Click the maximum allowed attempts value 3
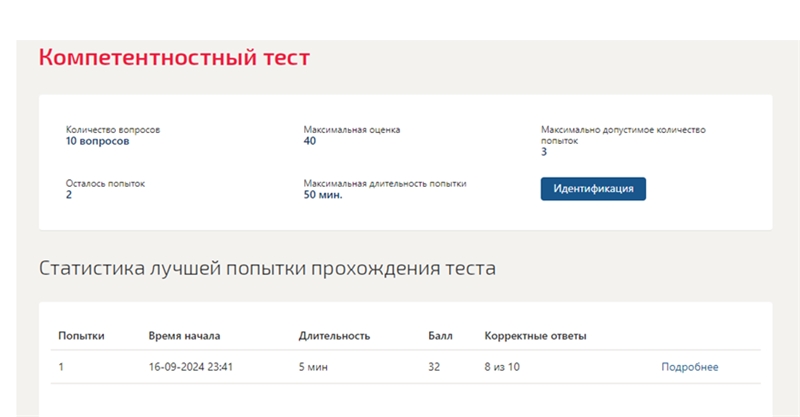800x417 pixels. (x=544, y=152)
